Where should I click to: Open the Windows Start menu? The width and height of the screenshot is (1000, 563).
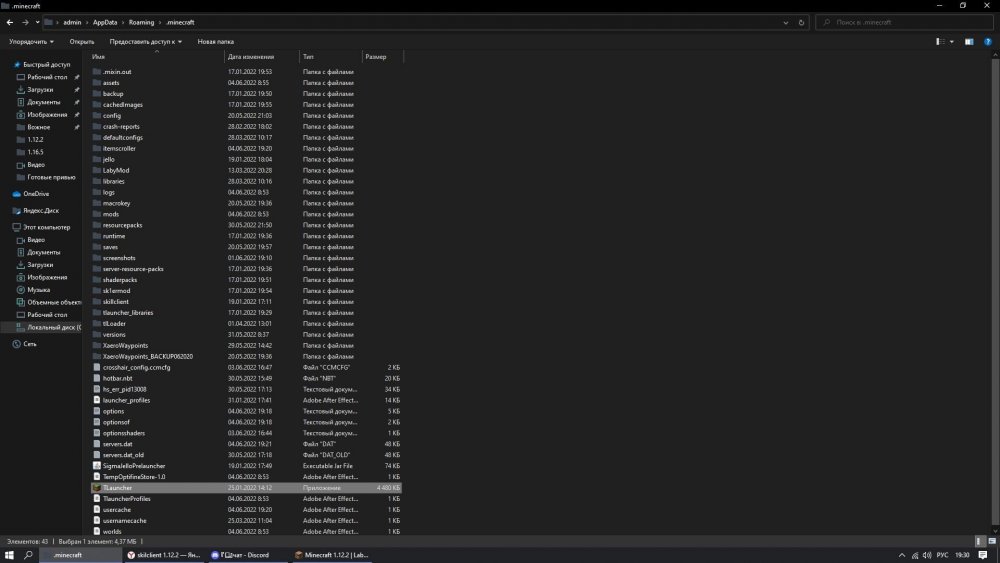pyautogui.click(x=9, y=555)
